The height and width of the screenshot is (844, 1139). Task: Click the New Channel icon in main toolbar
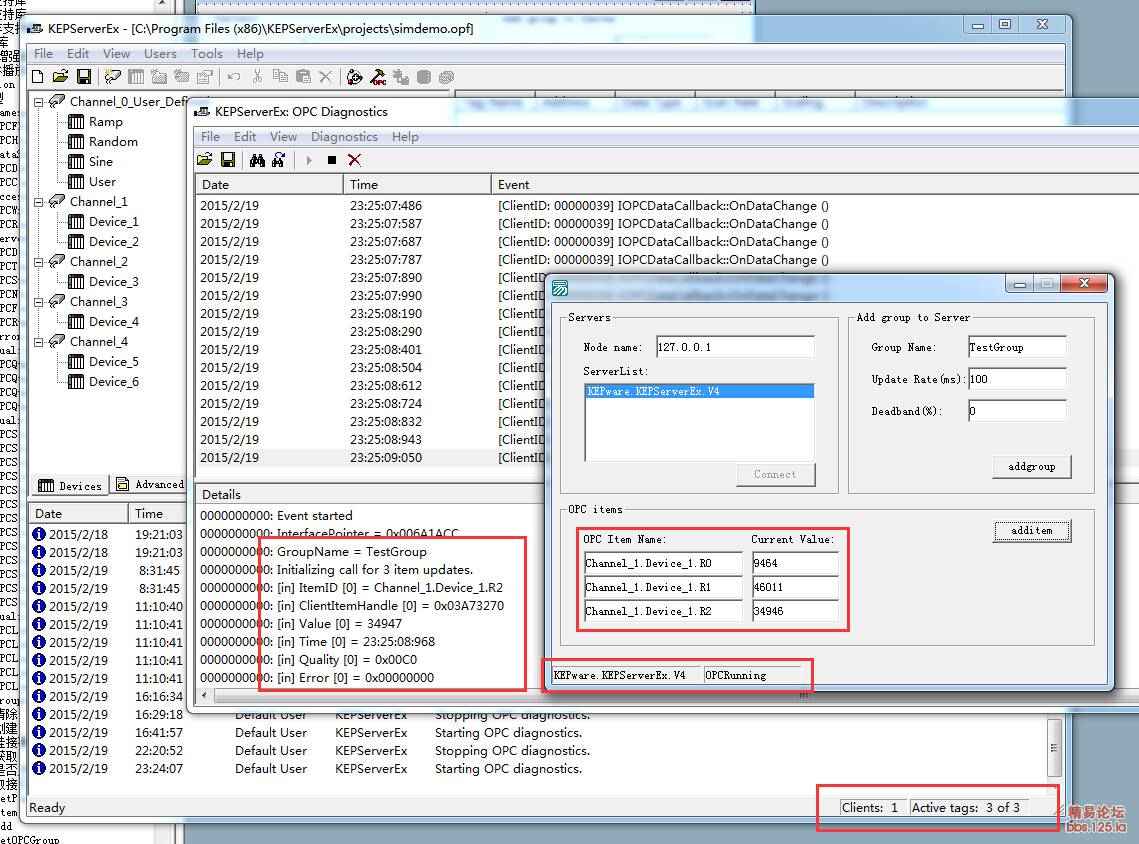tap(113, 76)
